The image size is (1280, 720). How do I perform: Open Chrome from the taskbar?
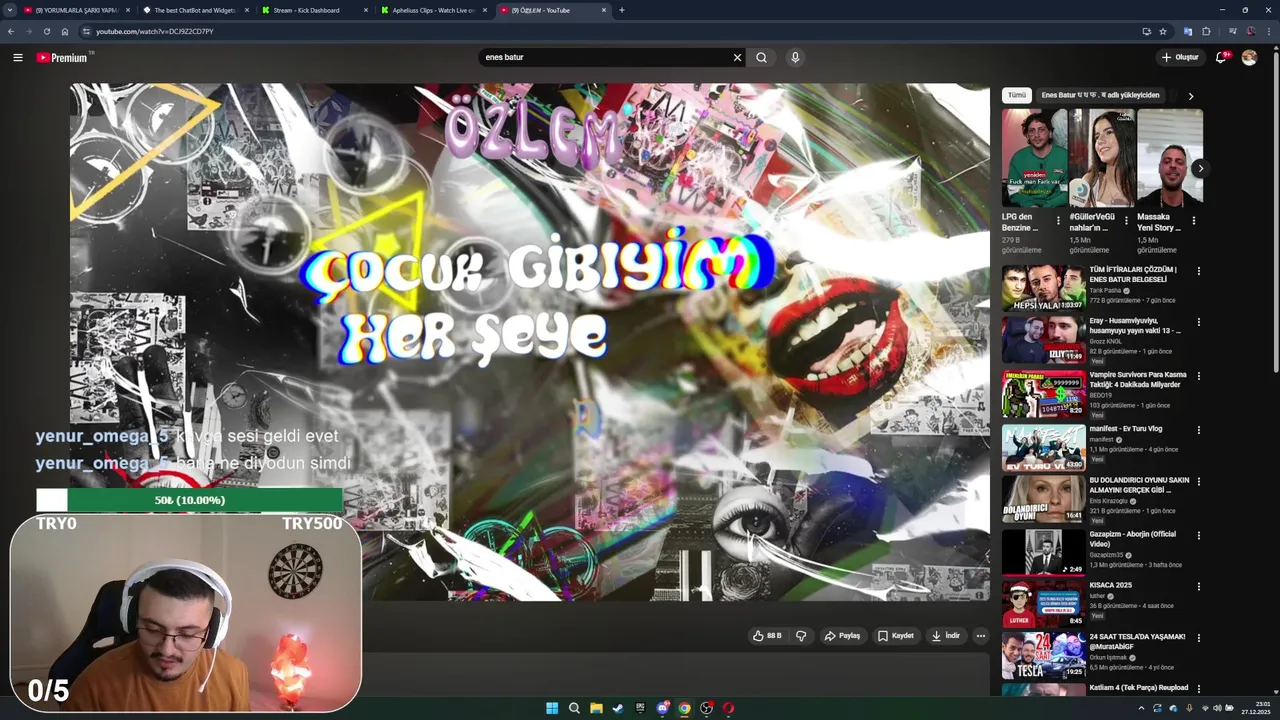684,708
